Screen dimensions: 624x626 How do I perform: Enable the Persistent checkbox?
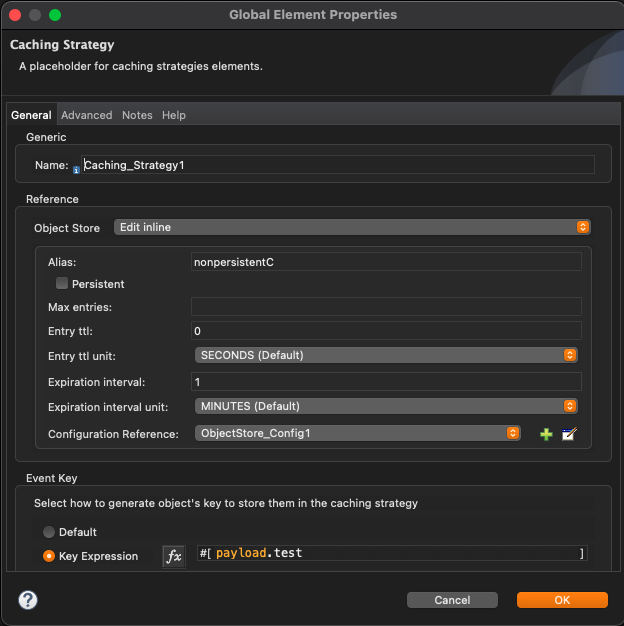(62, 284)
